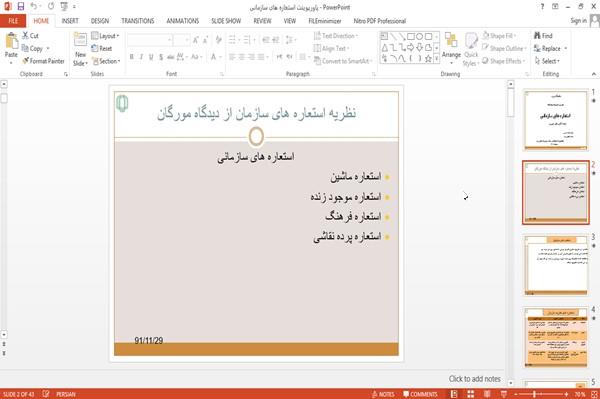Reset the slide layout
The height and width of the screenshot is (399, 600).
click(x=102, y=49)
